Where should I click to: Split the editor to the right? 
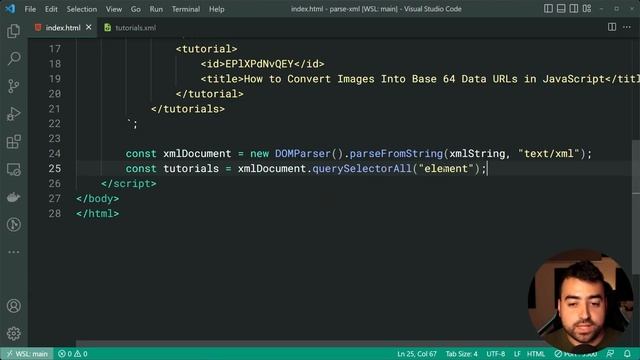click(x=612, y=27)
